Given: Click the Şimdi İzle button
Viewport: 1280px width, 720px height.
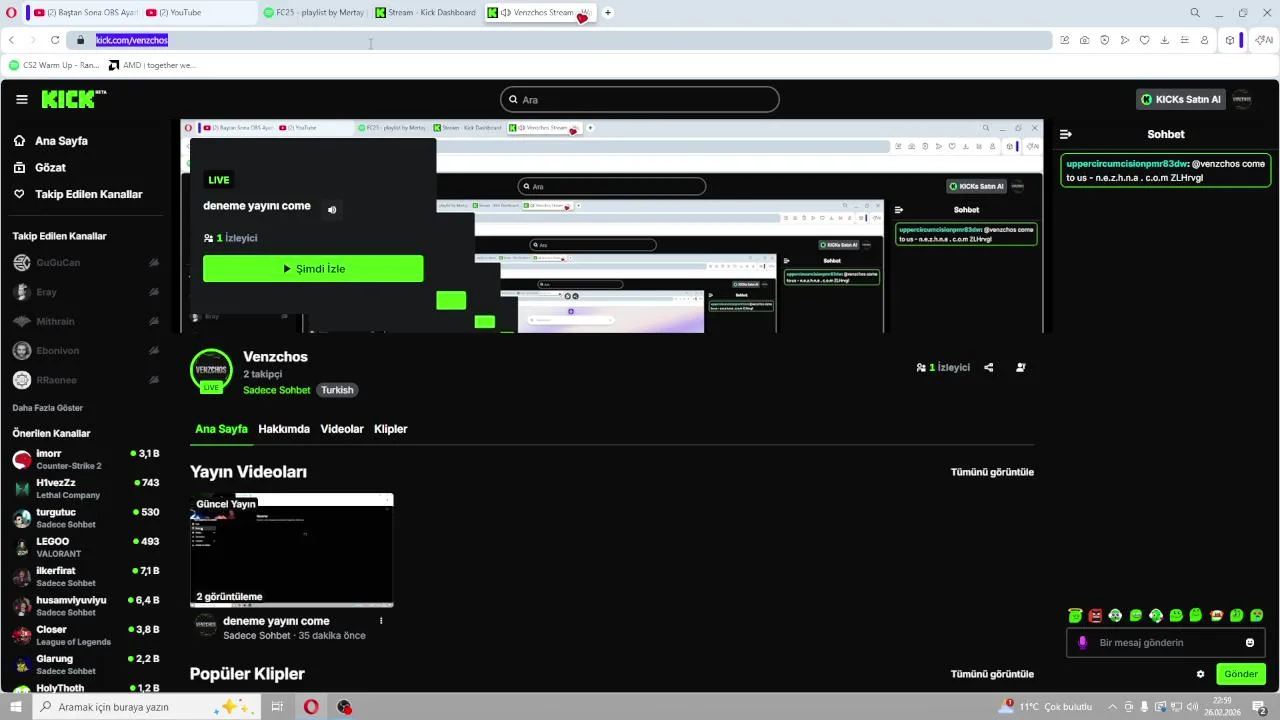Looking at the screenshot, I should tap(313, 269).
